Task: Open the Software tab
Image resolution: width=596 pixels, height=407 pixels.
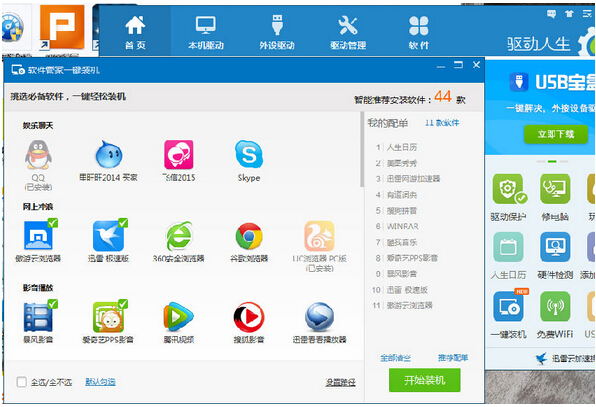Action: tap(418, 32)
